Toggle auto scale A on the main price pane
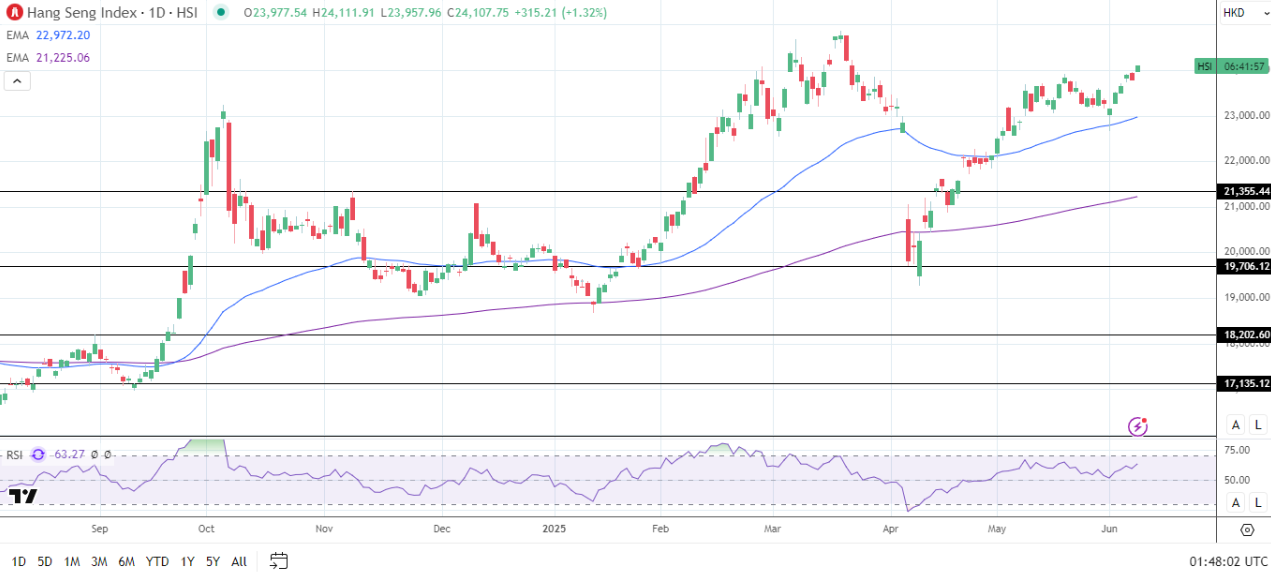 click(1235, 425)
